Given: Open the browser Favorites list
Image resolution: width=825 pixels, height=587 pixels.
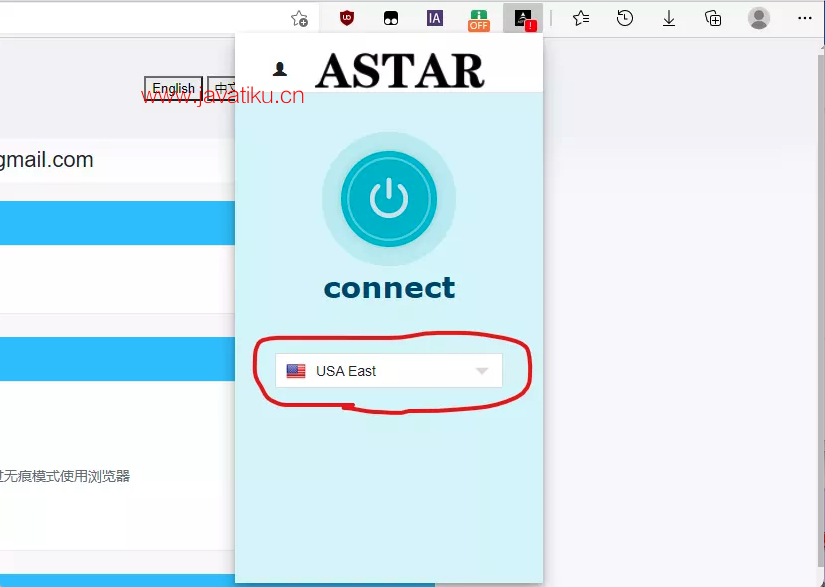Looking at the screenshot, I should tap(581, 18).
